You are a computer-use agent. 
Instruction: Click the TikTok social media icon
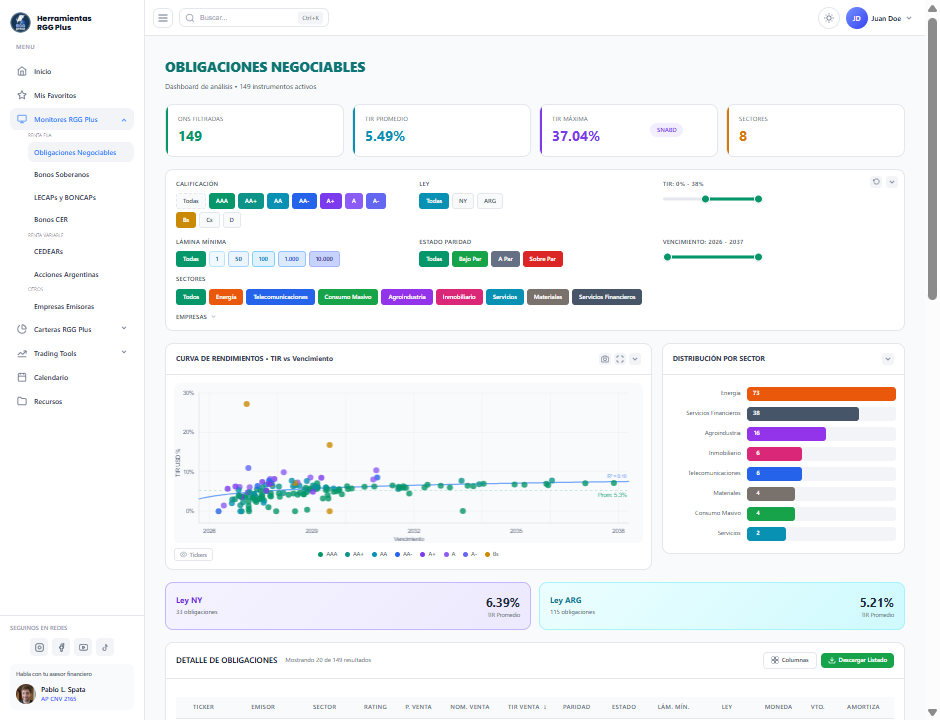point(105,647)
